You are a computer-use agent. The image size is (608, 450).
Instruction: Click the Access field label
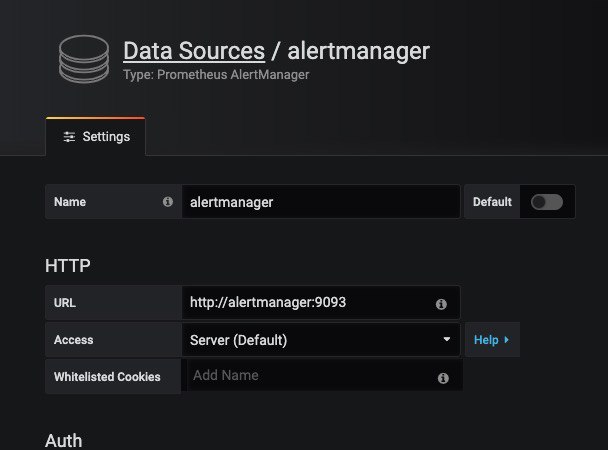tap(74, 340)
